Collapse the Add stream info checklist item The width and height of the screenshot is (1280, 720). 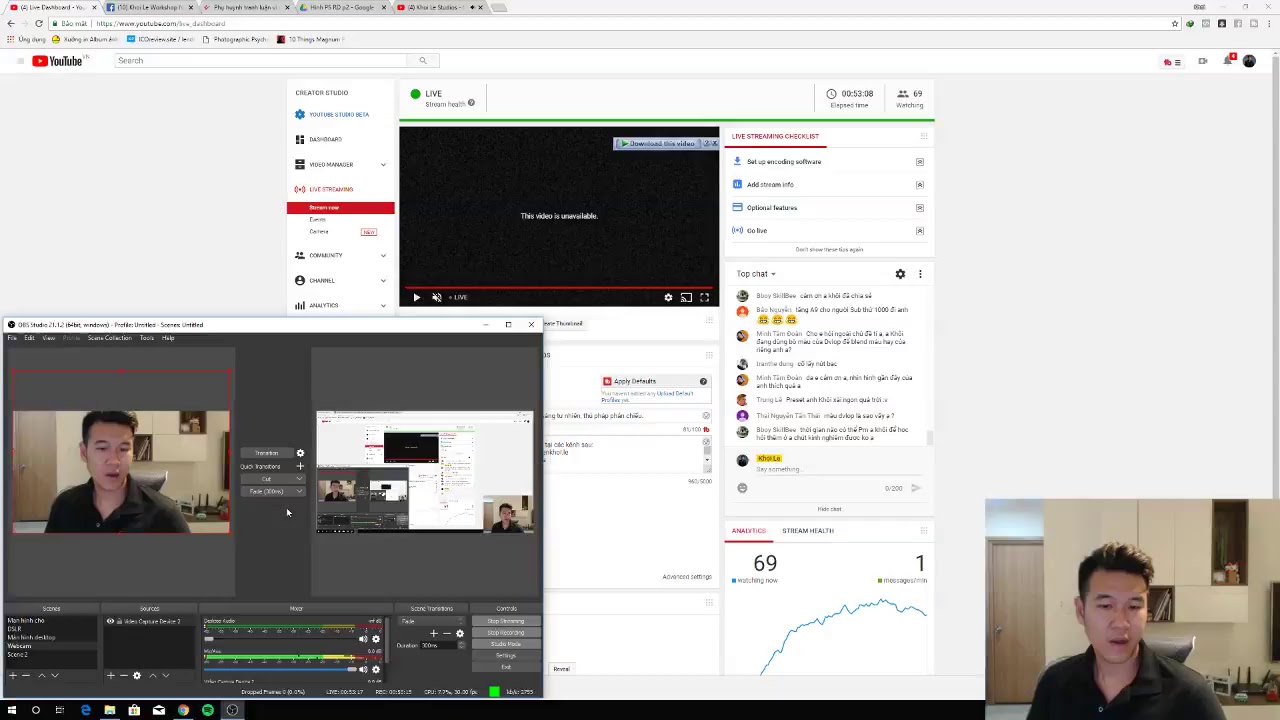[x=920, y=185]
